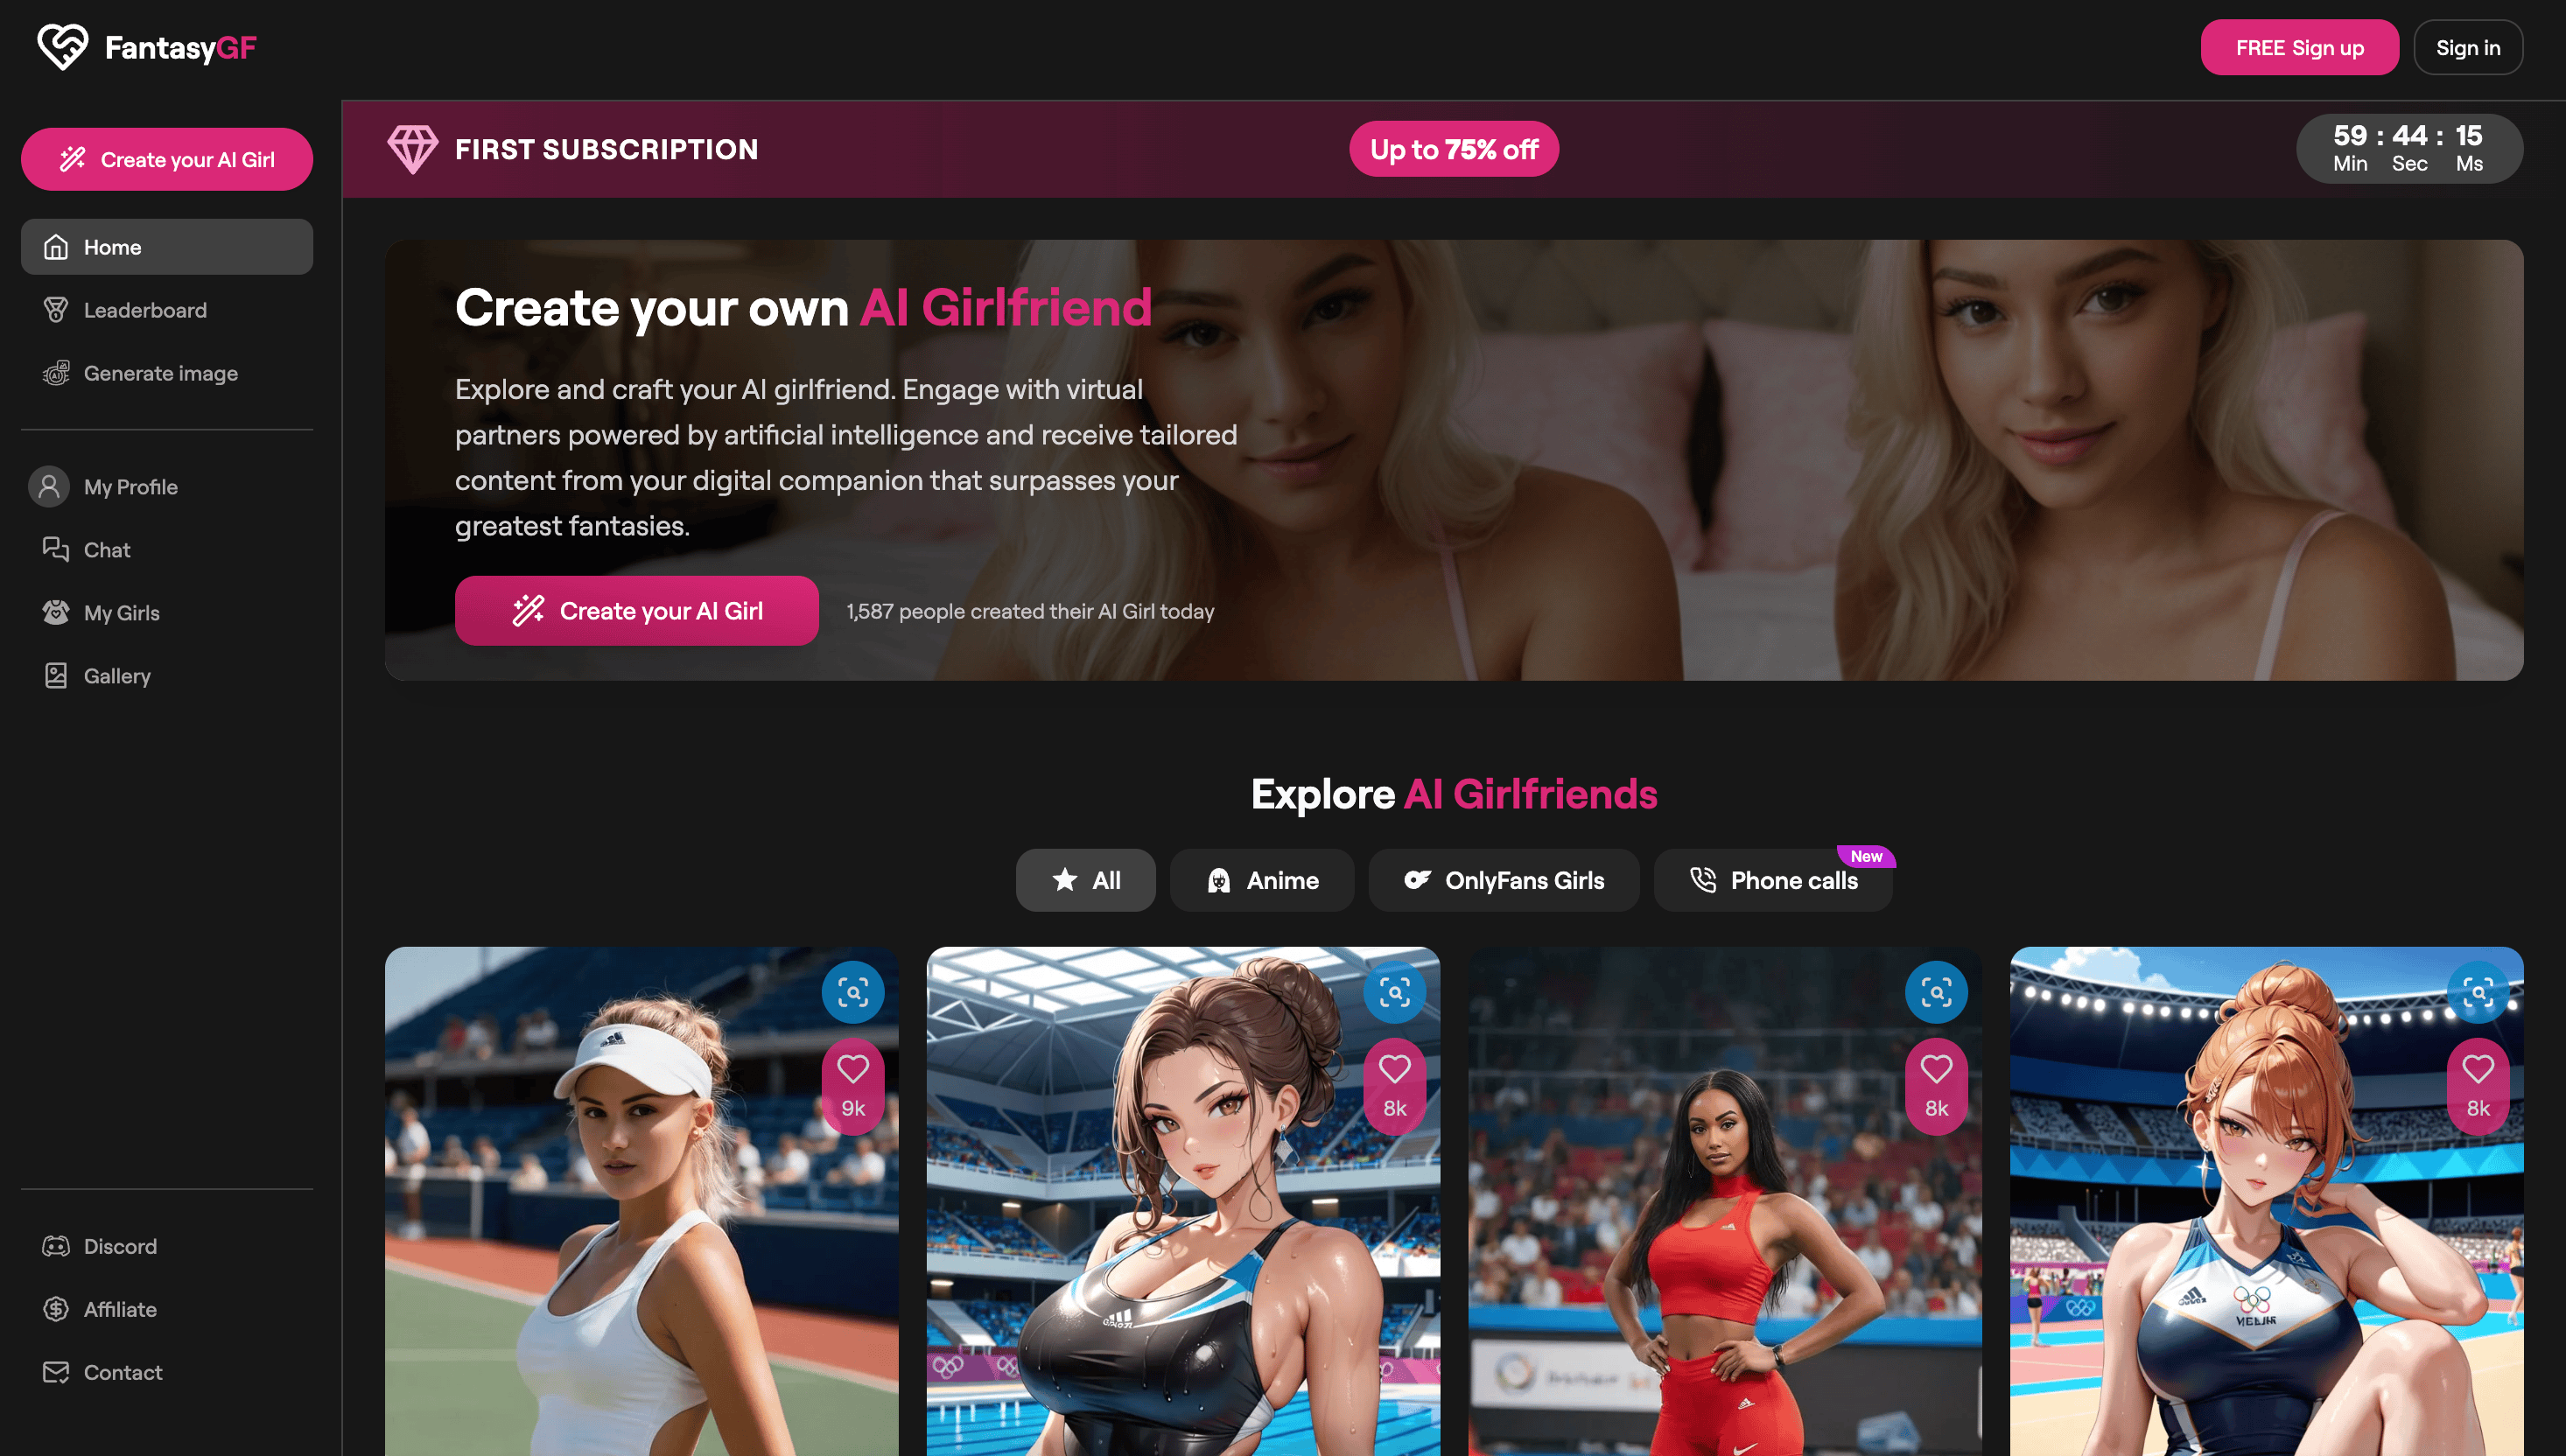
Task: Click the Gallery sidebar icon
Action: point(54,675)
